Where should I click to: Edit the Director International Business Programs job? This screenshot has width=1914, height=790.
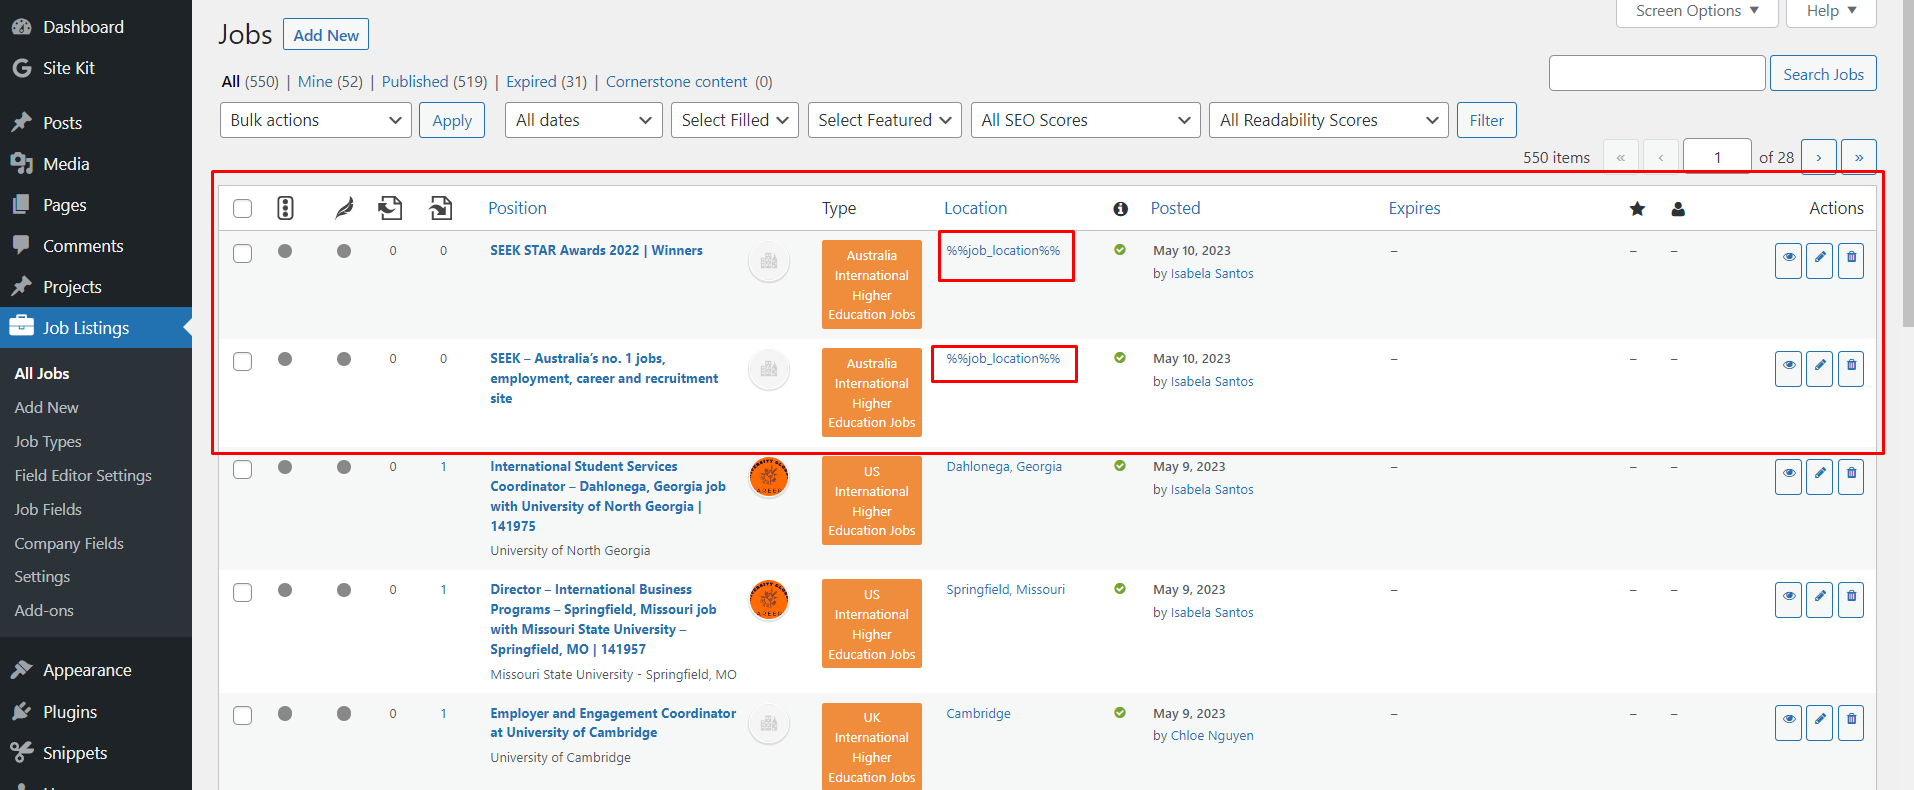1820,600
